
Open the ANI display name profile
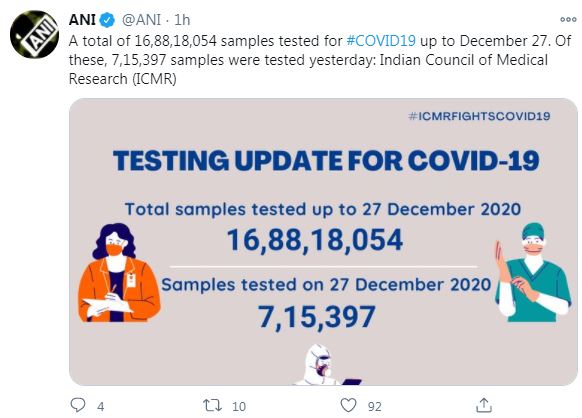(x=82, y=20)
